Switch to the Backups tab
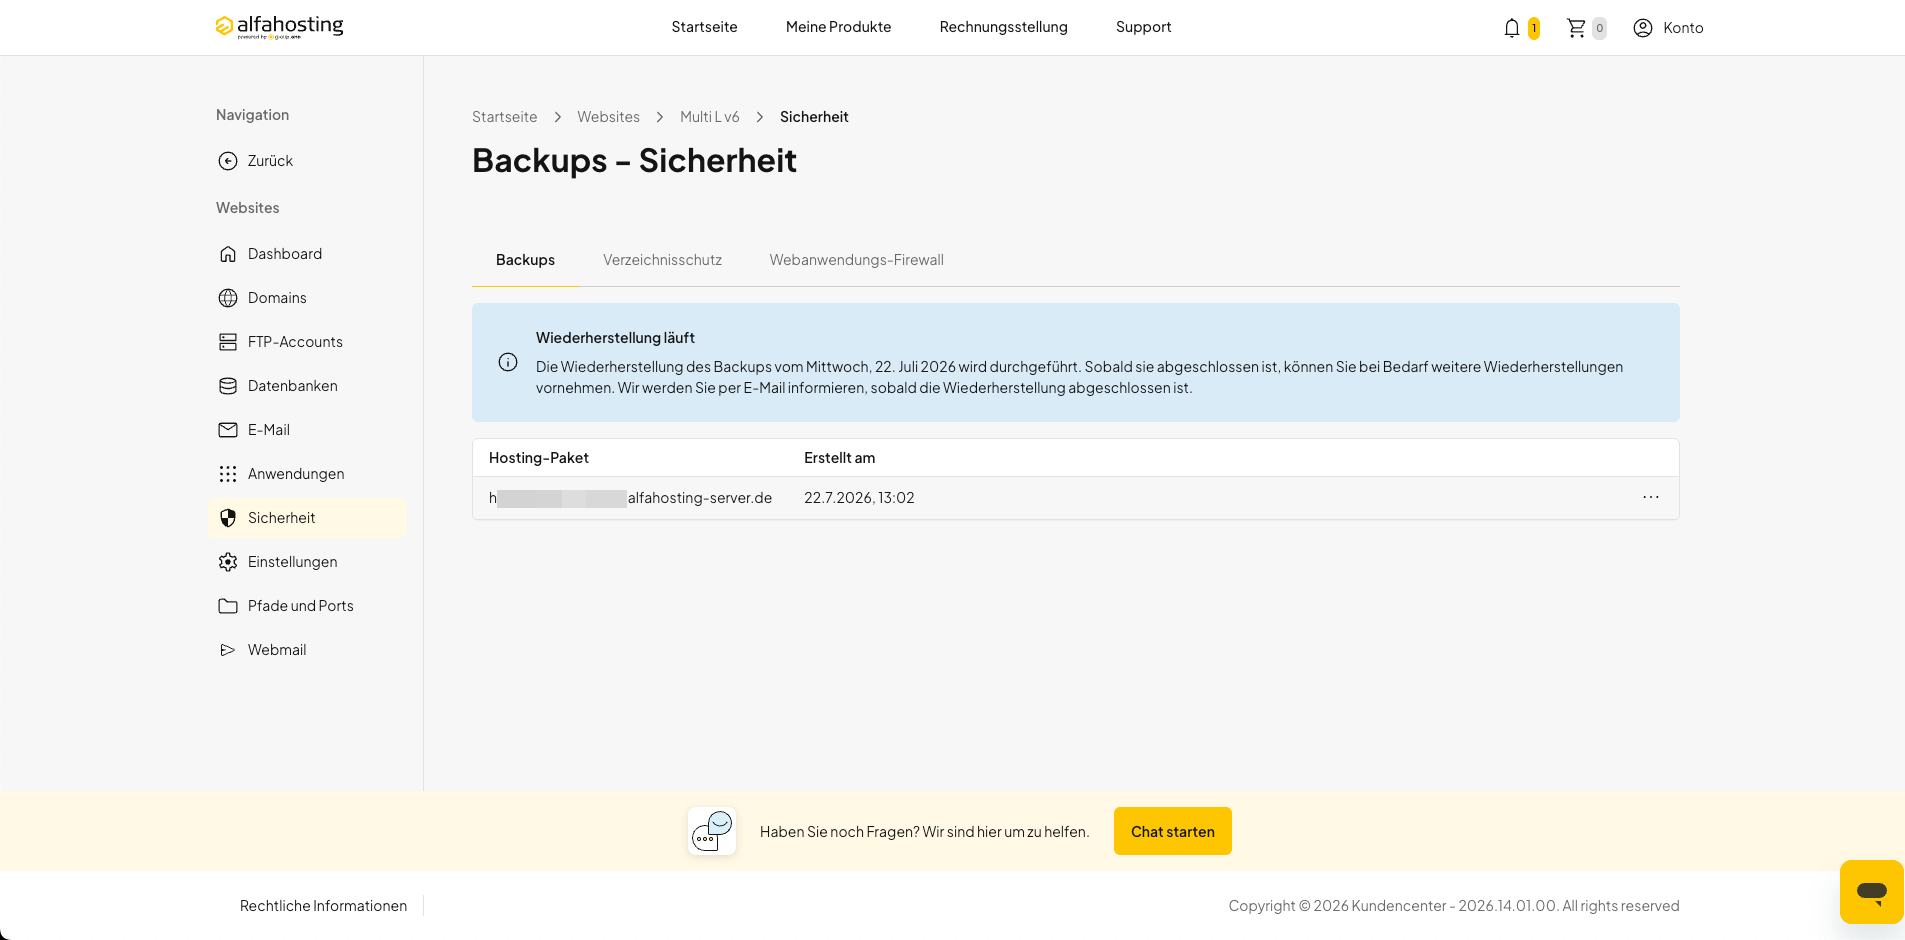The height and width of the screenshot is (940, 1905). click(x=525, y=260)
